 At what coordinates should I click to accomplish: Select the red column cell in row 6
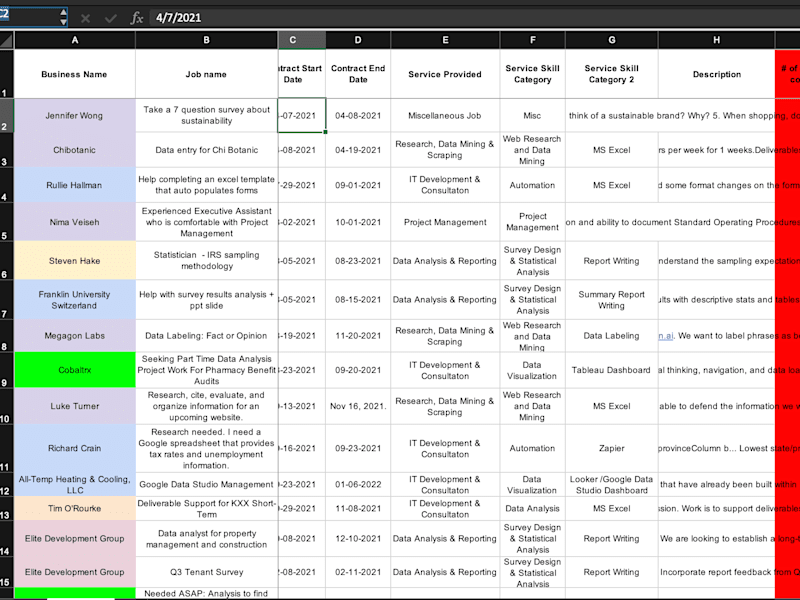coord(787,261)
